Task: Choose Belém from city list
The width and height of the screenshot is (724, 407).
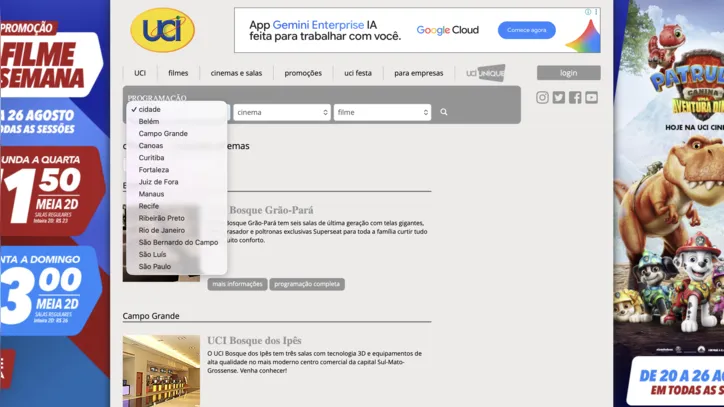Action: [x=177, y=121]
